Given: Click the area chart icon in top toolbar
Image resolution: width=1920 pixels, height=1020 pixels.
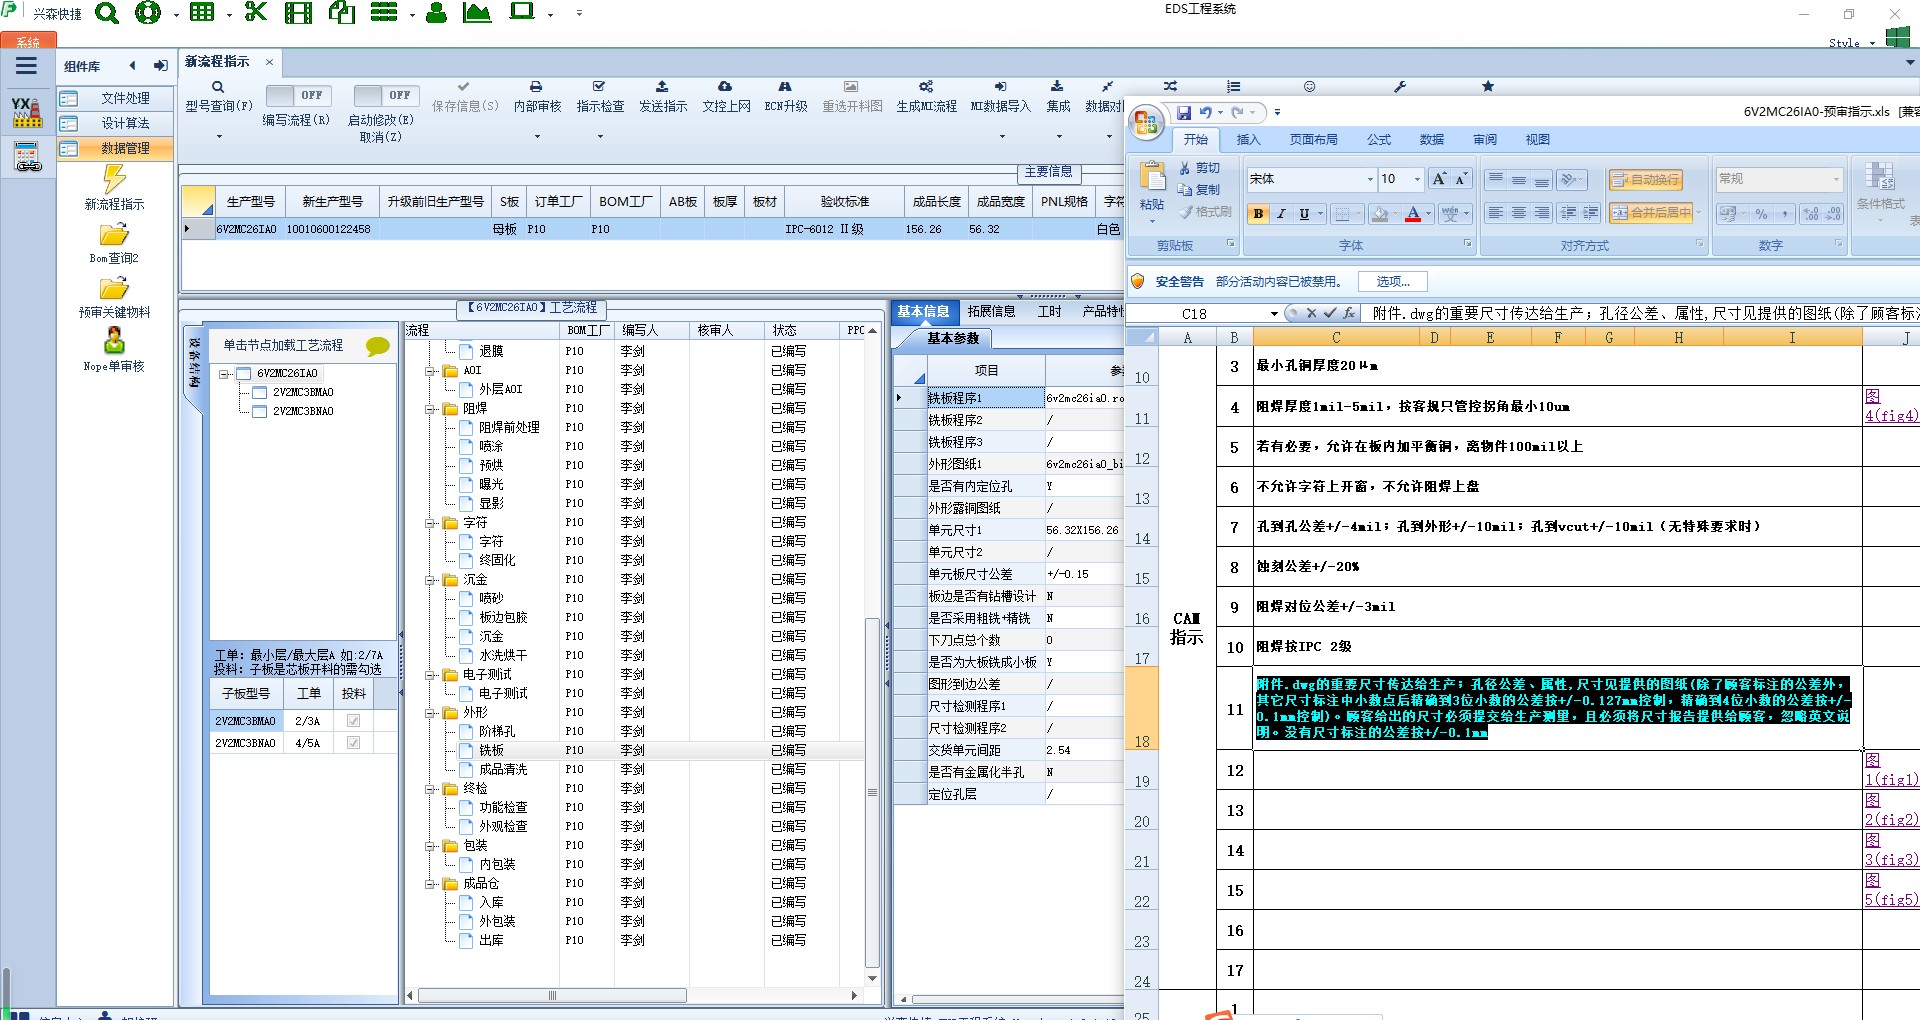Looking at the screenshot, I should (477, 13).
